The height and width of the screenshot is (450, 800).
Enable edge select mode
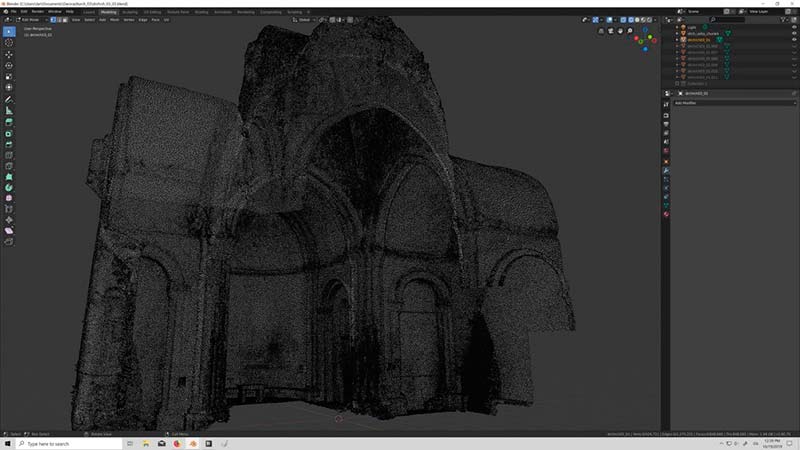(59, 20)
